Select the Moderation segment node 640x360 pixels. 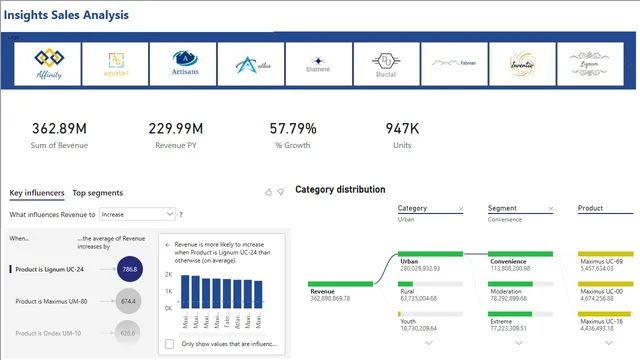click(520, 291)
